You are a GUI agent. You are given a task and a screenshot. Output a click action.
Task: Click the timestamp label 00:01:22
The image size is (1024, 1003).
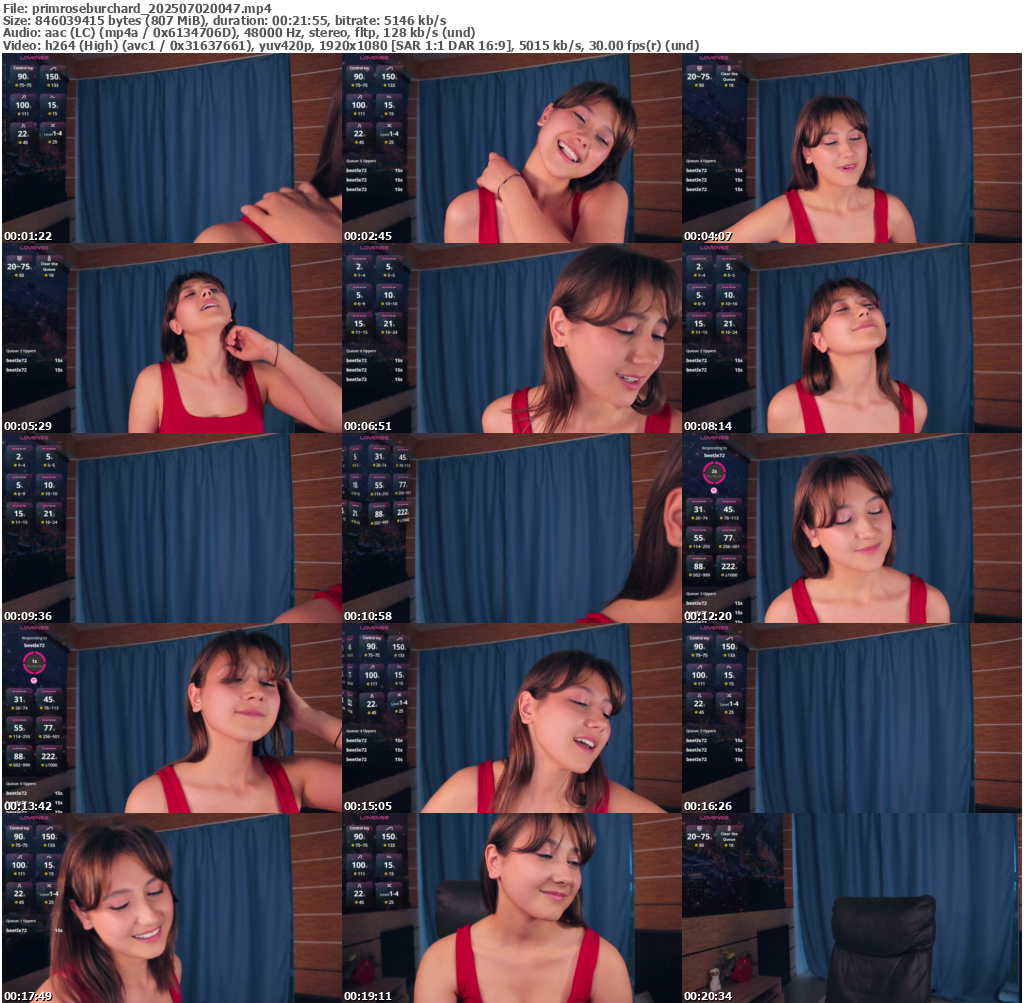[28, 236]
